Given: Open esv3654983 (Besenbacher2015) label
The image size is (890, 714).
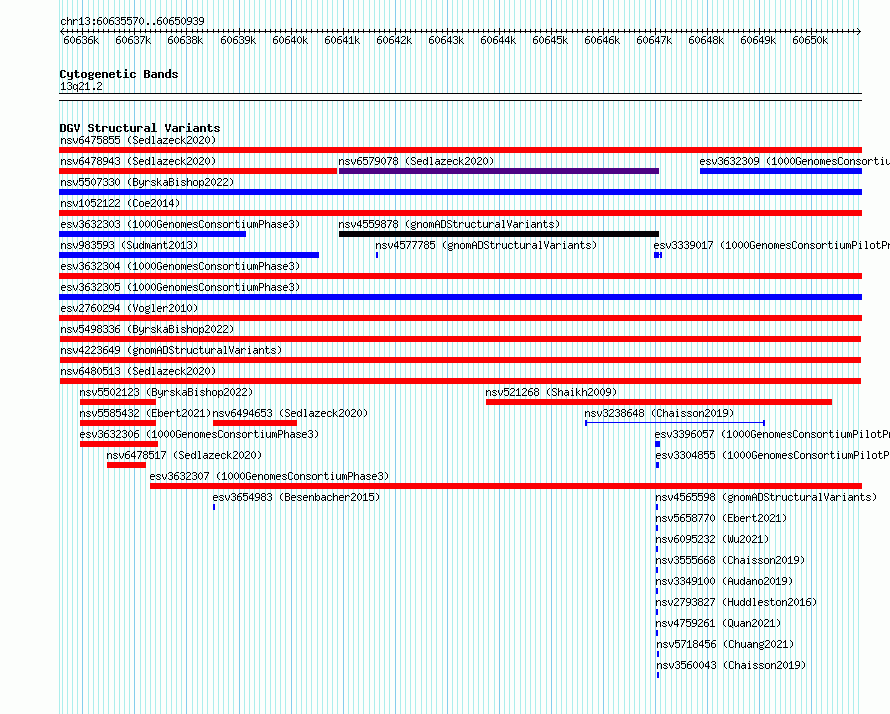Looking at the screenshot, I should [x=296, y=497].
